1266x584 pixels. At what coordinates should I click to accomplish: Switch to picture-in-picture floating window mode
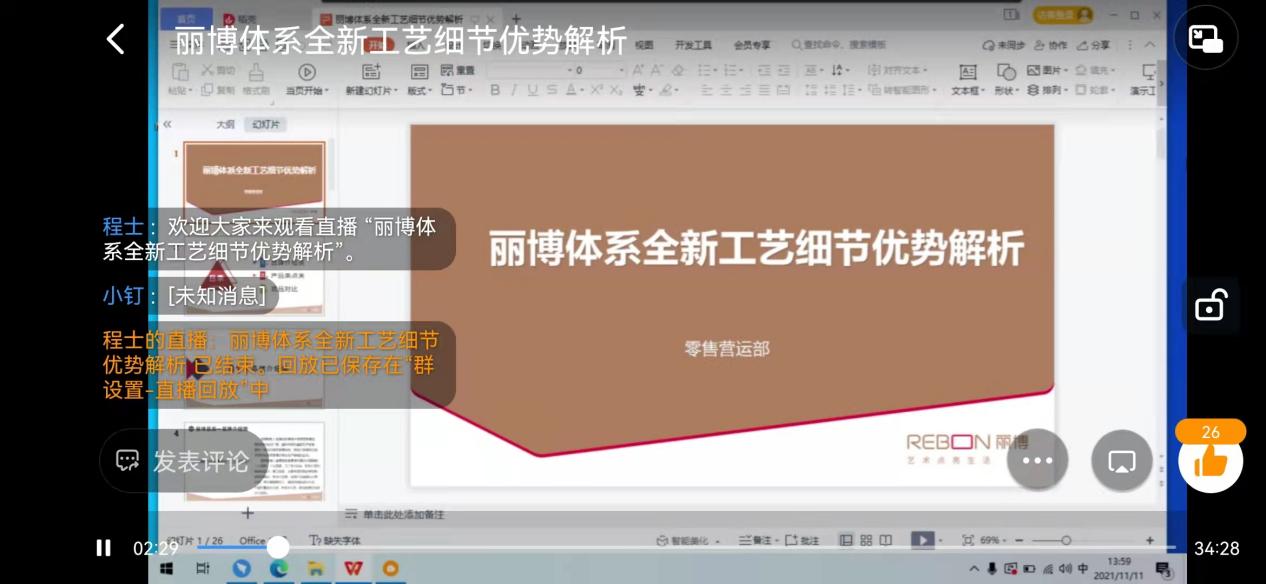(1206, 37)
